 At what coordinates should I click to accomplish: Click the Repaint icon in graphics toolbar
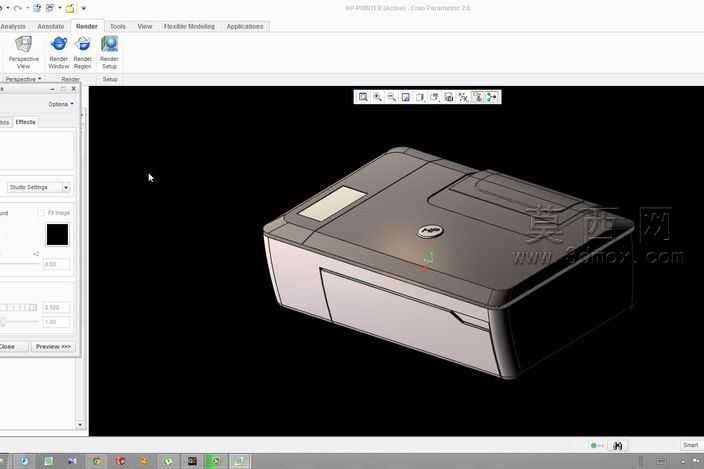(x=405, y=97)
